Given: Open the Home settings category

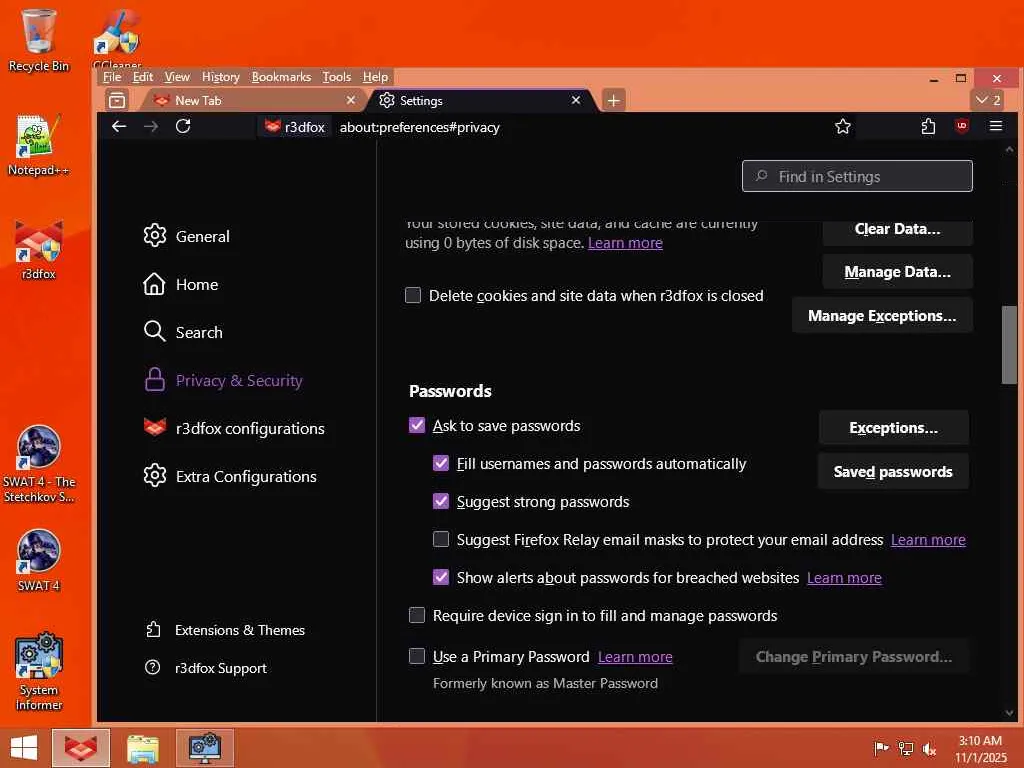Looking at the screenshot, I should tap(181, 284).
